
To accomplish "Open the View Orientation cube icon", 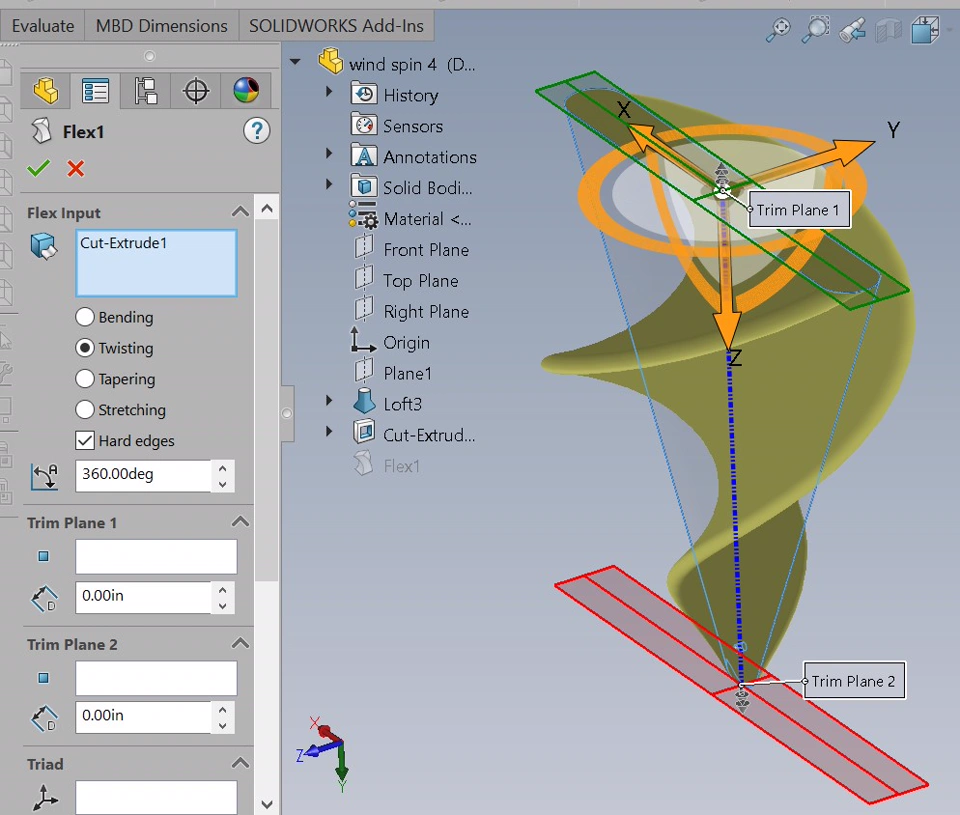I will (925, 29).
